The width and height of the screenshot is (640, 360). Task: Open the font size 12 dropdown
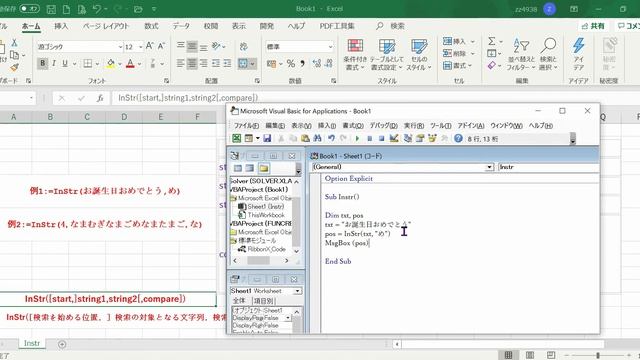[x=140, y=47]
